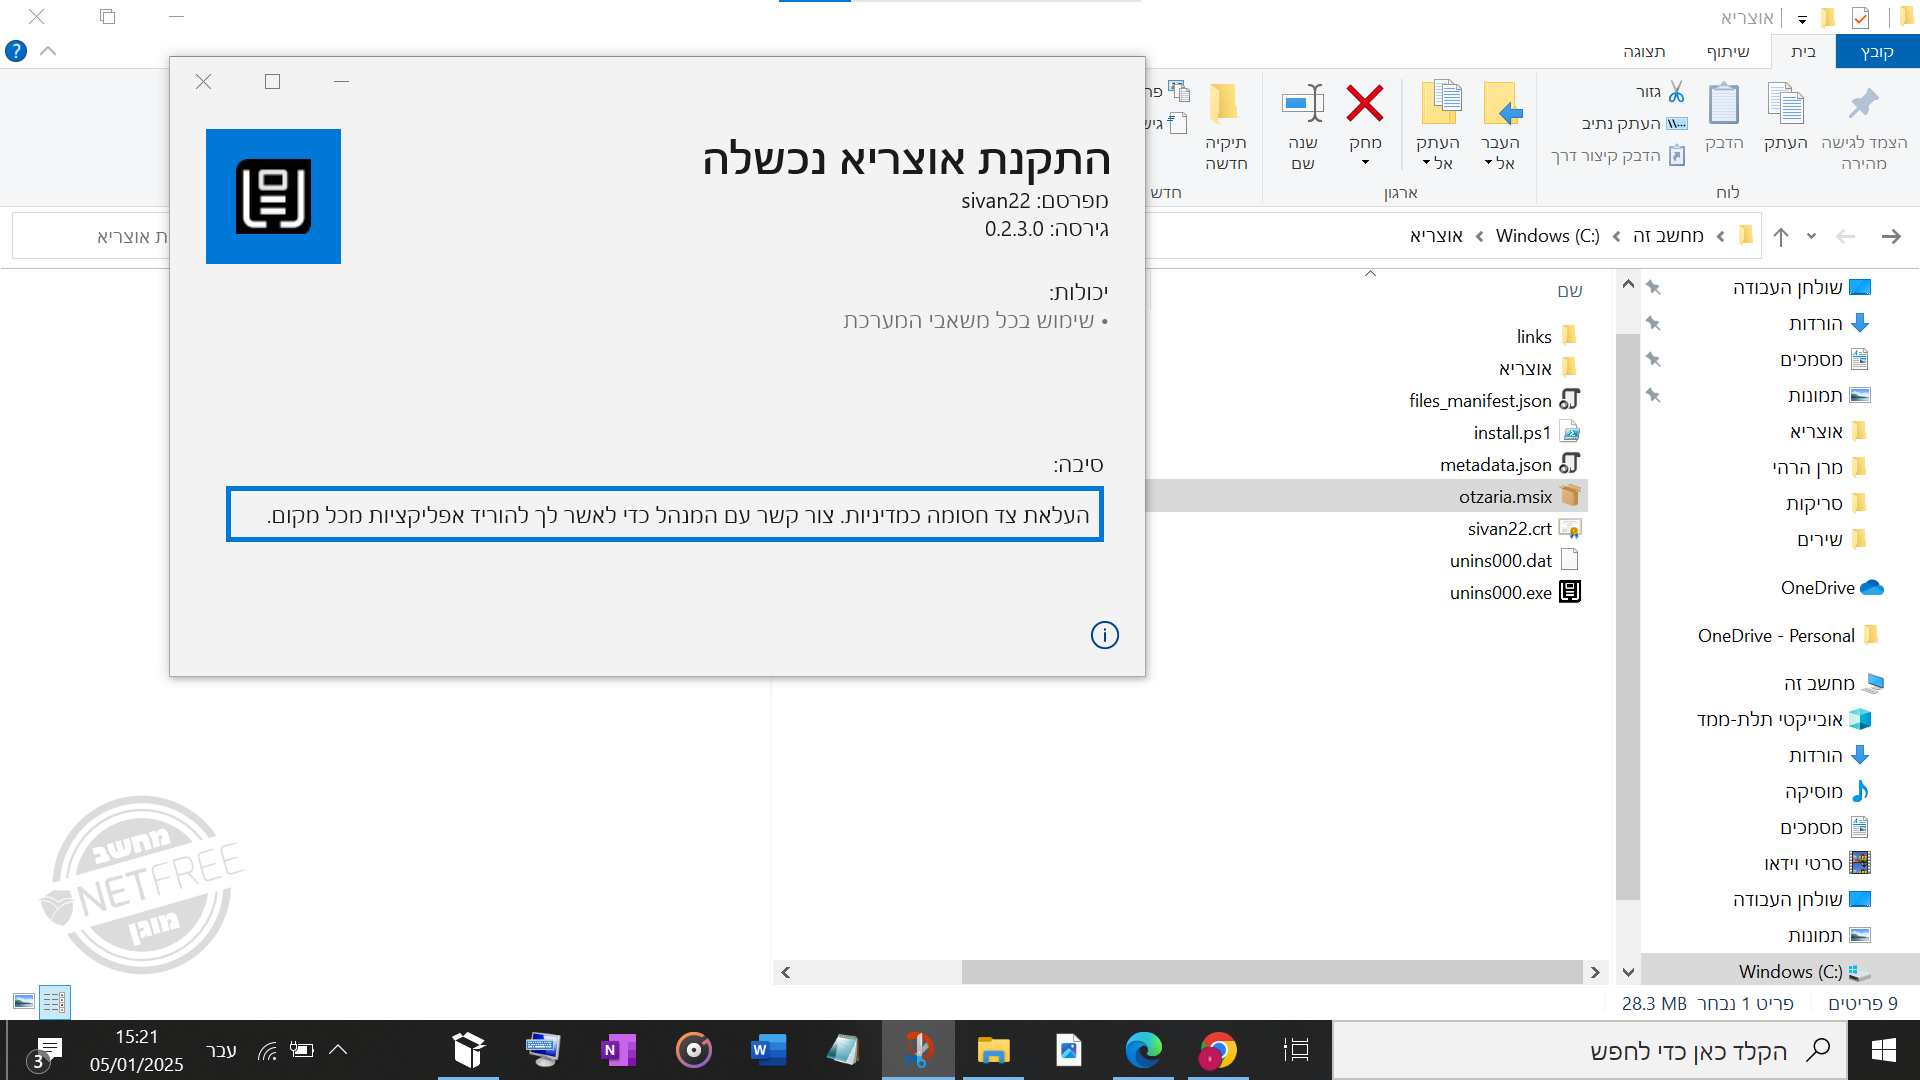1920x1080 pixels.
Task: Switch to the View (תצוגה) ribbon tab
Action: coord(1644,52)
